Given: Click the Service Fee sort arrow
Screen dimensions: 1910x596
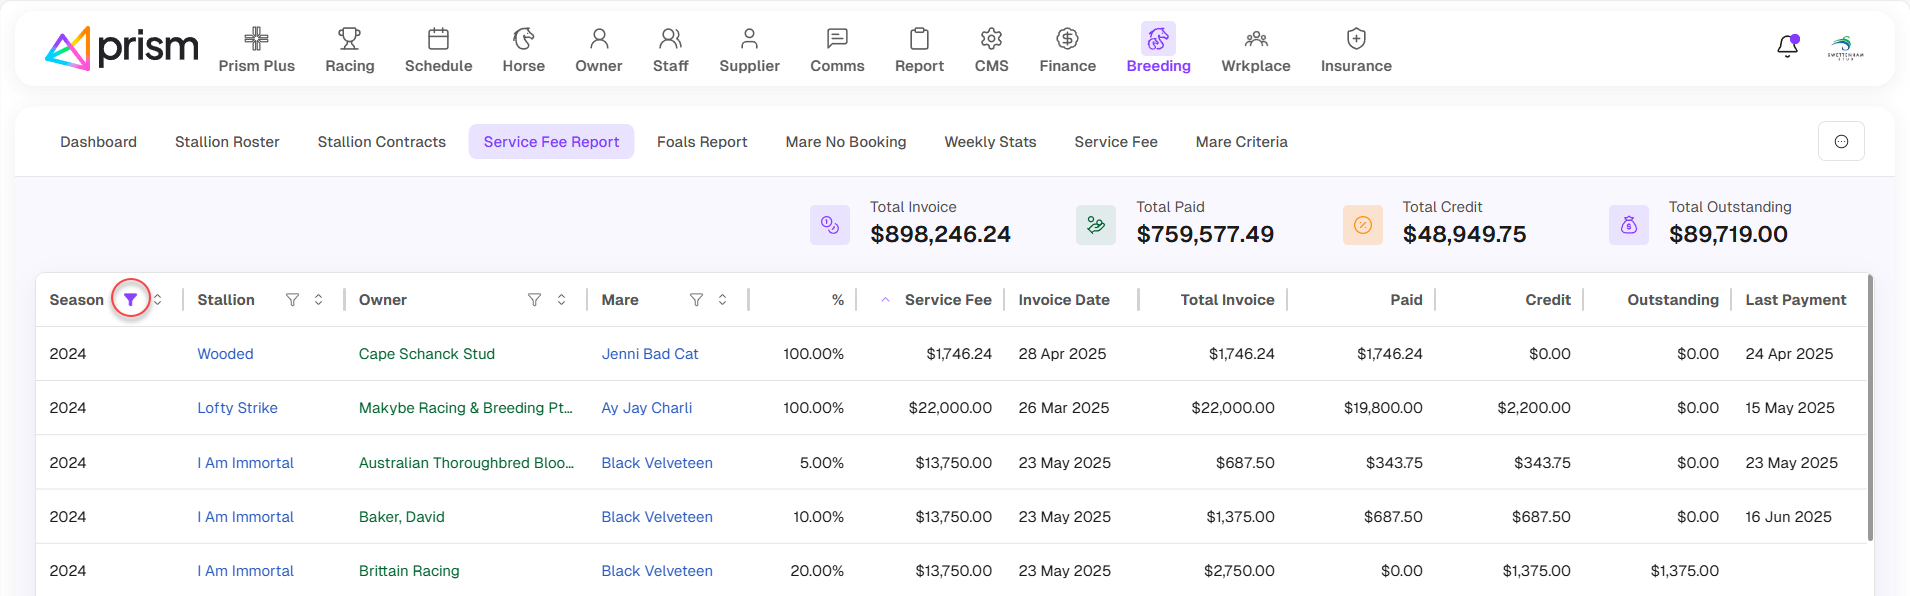Looking at the screenshot, I should 885,300.
